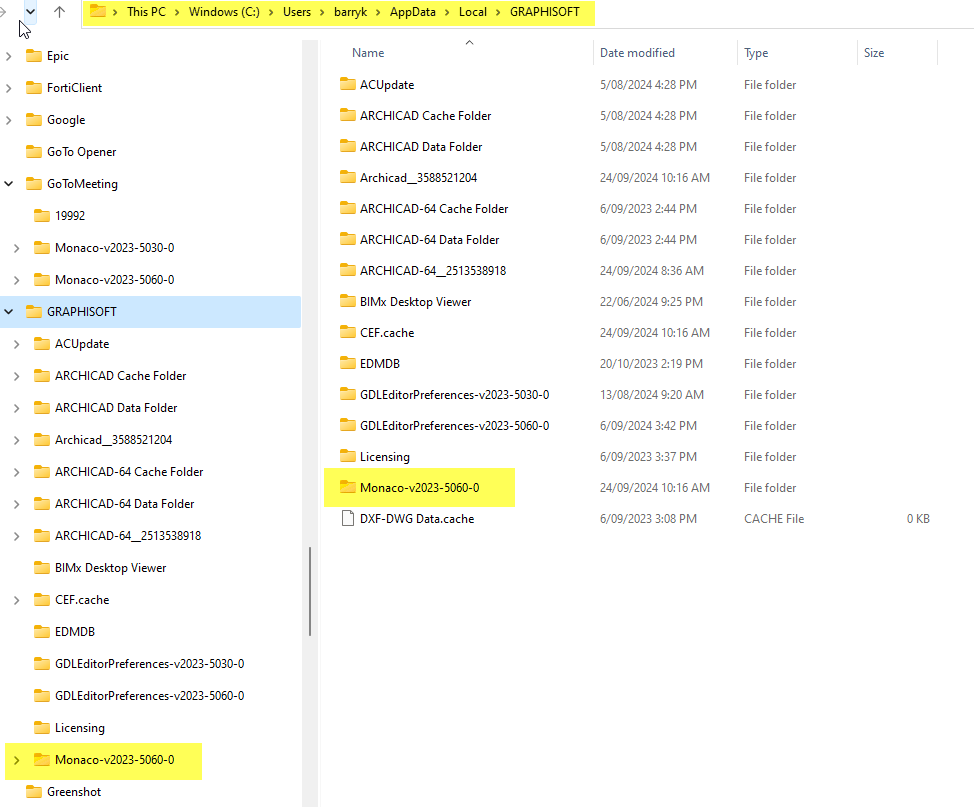
Task: Click 'barryk' breadcrumb in address bar
Action: [350, 12]
